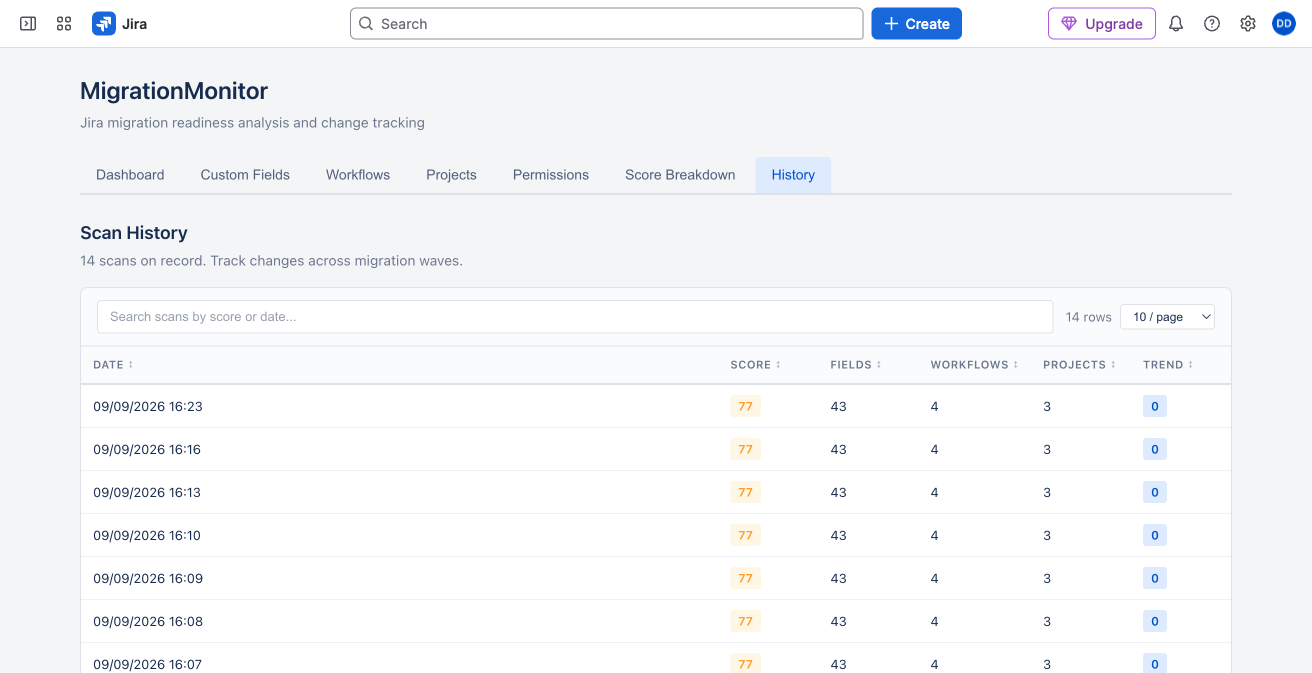This screenshot has width=1312, height=673.
Task: Sort by the SCORE column arrows
Action: tap(778, 365)
